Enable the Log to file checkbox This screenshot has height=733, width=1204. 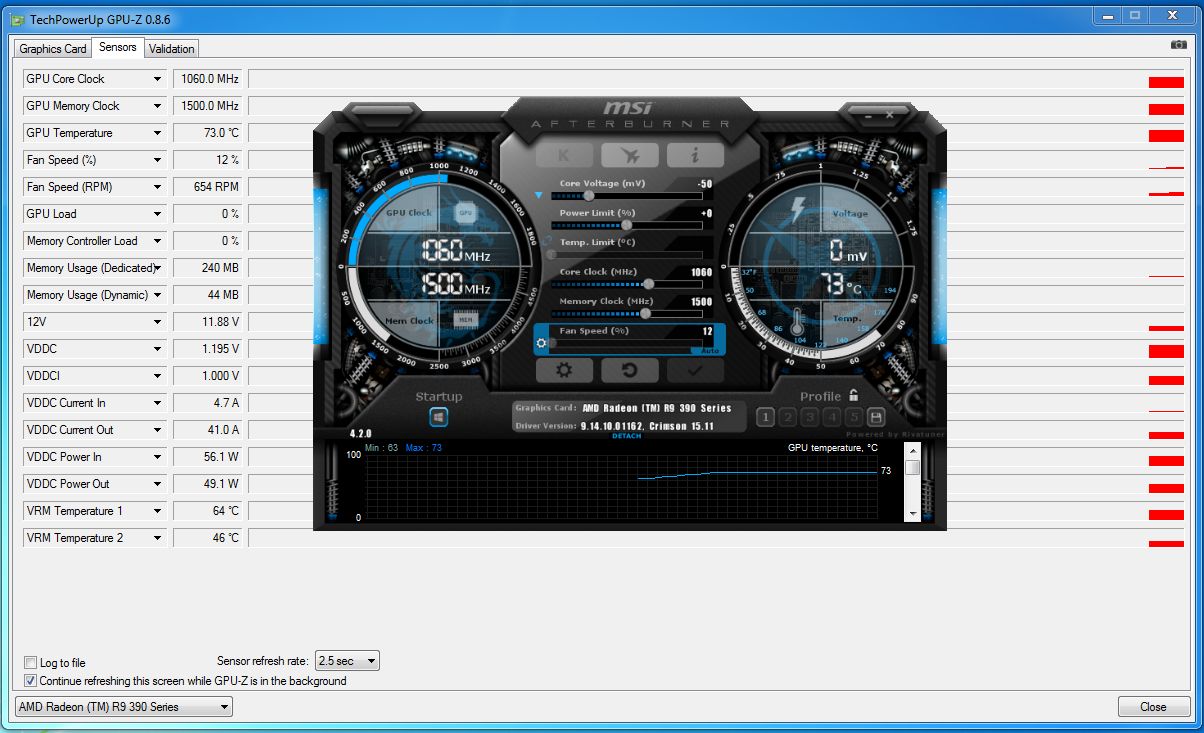30,663
